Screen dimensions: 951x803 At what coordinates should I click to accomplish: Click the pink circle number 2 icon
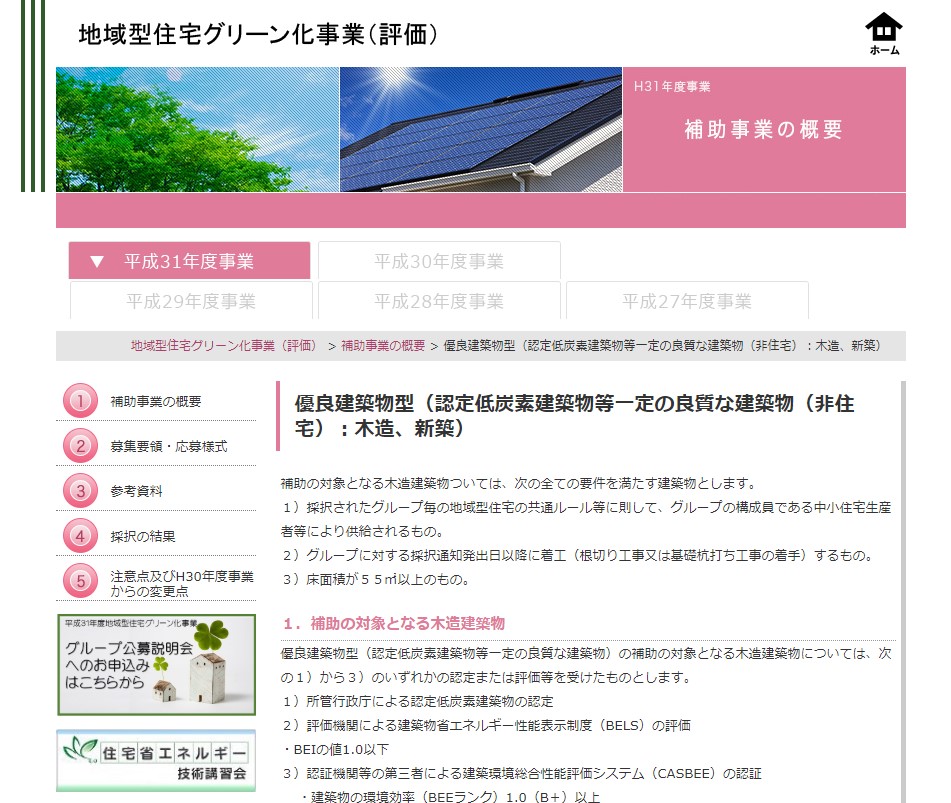80,446
